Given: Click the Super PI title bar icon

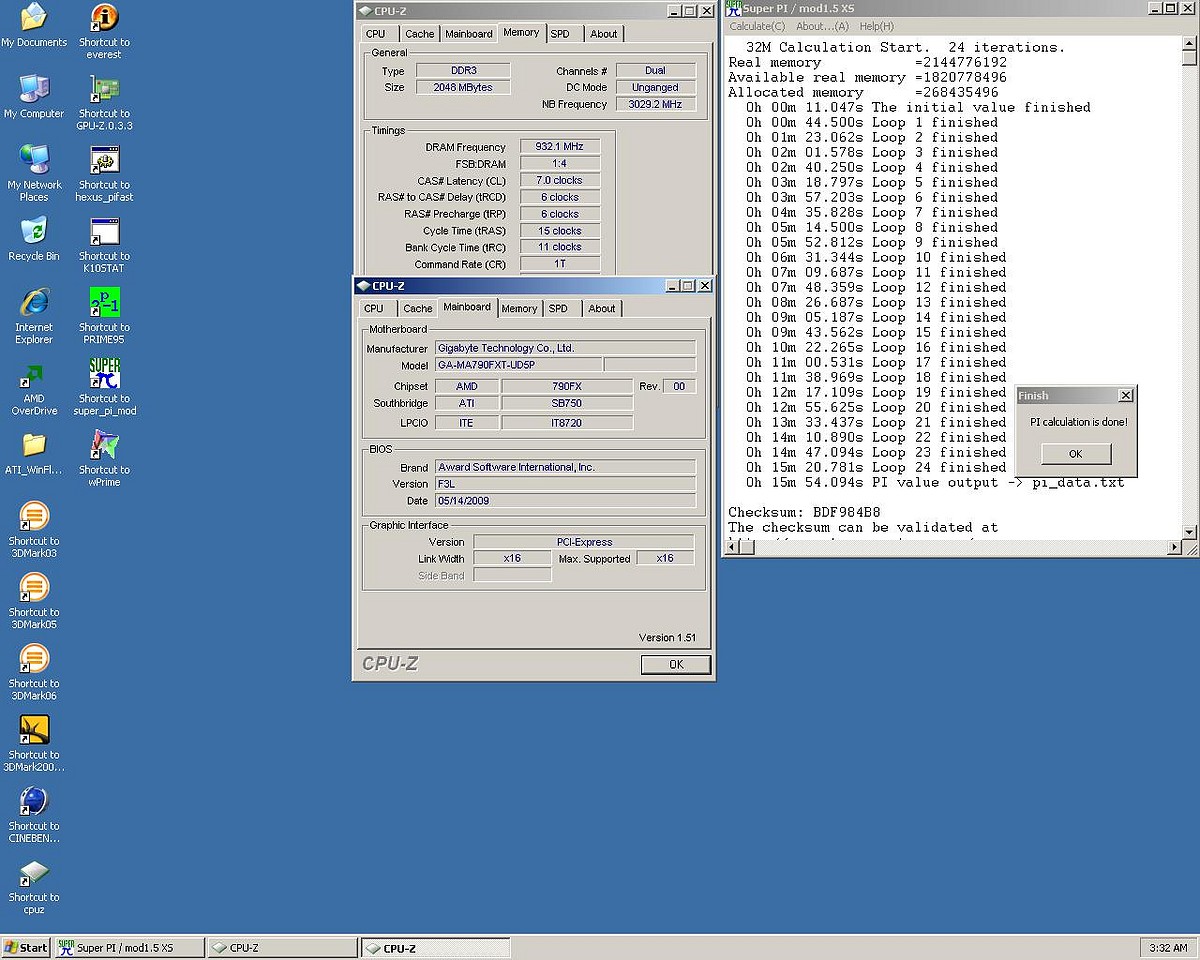Looking at the screenshot, I should [734, 8].
